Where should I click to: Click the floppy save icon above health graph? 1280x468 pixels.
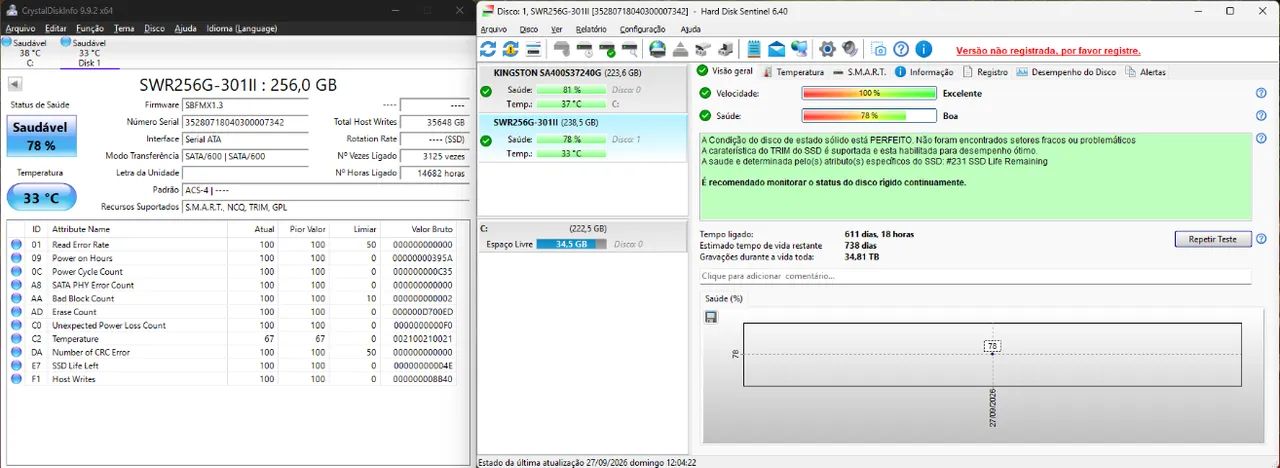[x=711, y=317]
